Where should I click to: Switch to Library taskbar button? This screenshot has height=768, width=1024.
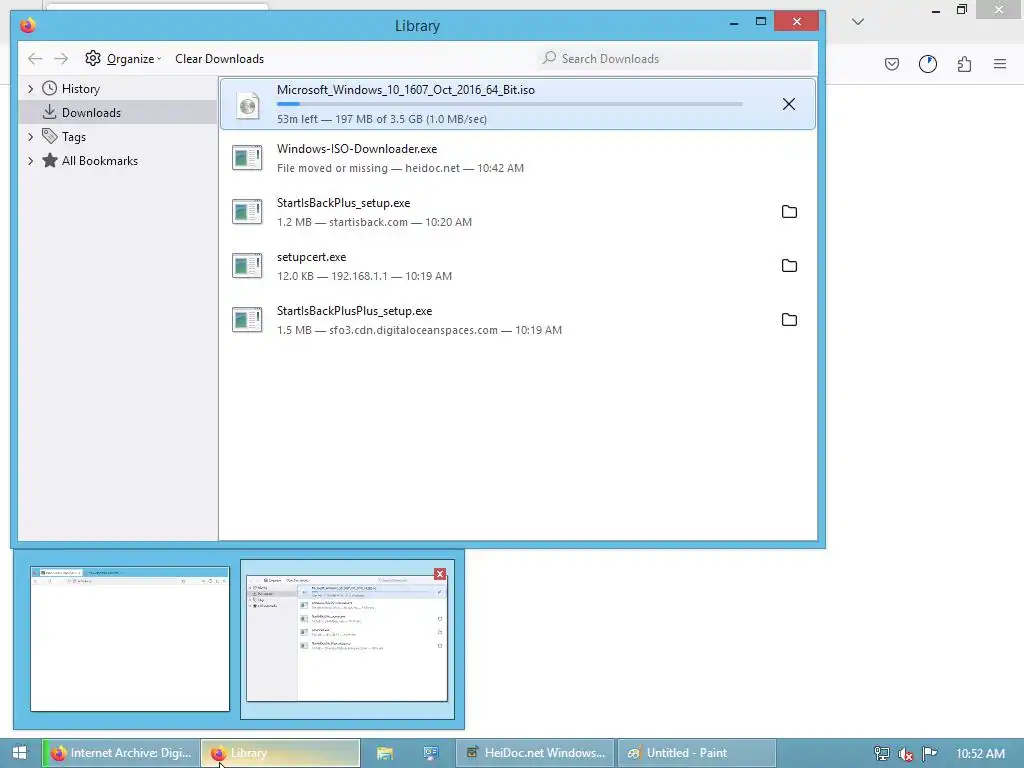280,753
